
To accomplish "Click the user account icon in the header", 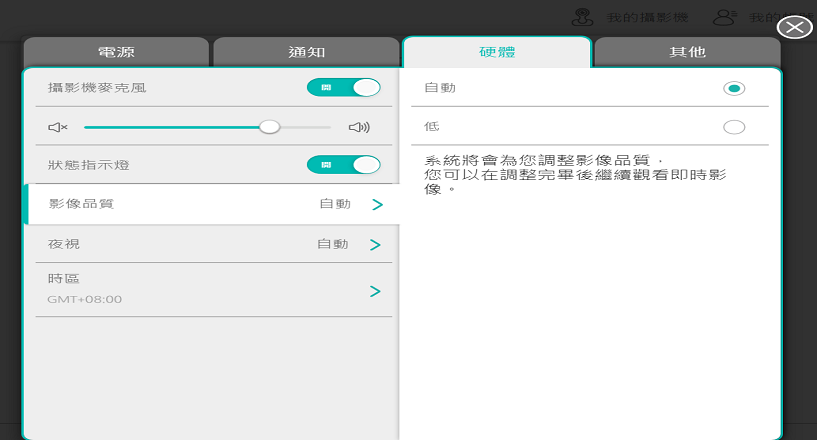I will pos(724,17).
